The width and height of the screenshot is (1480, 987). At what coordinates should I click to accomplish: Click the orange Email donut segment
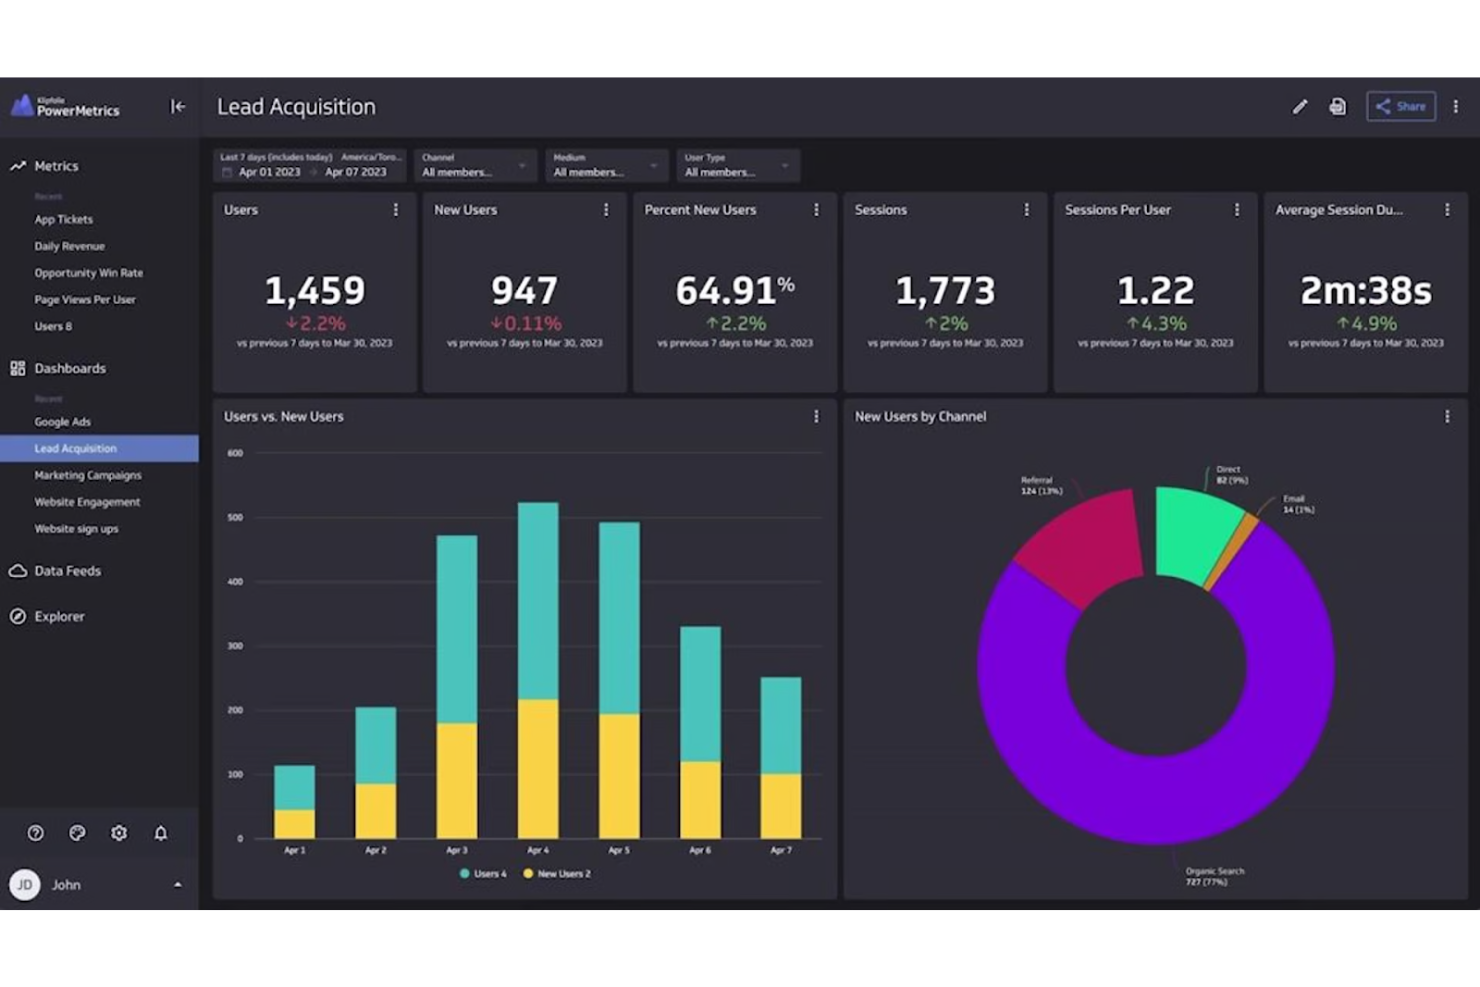[1232, 553]
